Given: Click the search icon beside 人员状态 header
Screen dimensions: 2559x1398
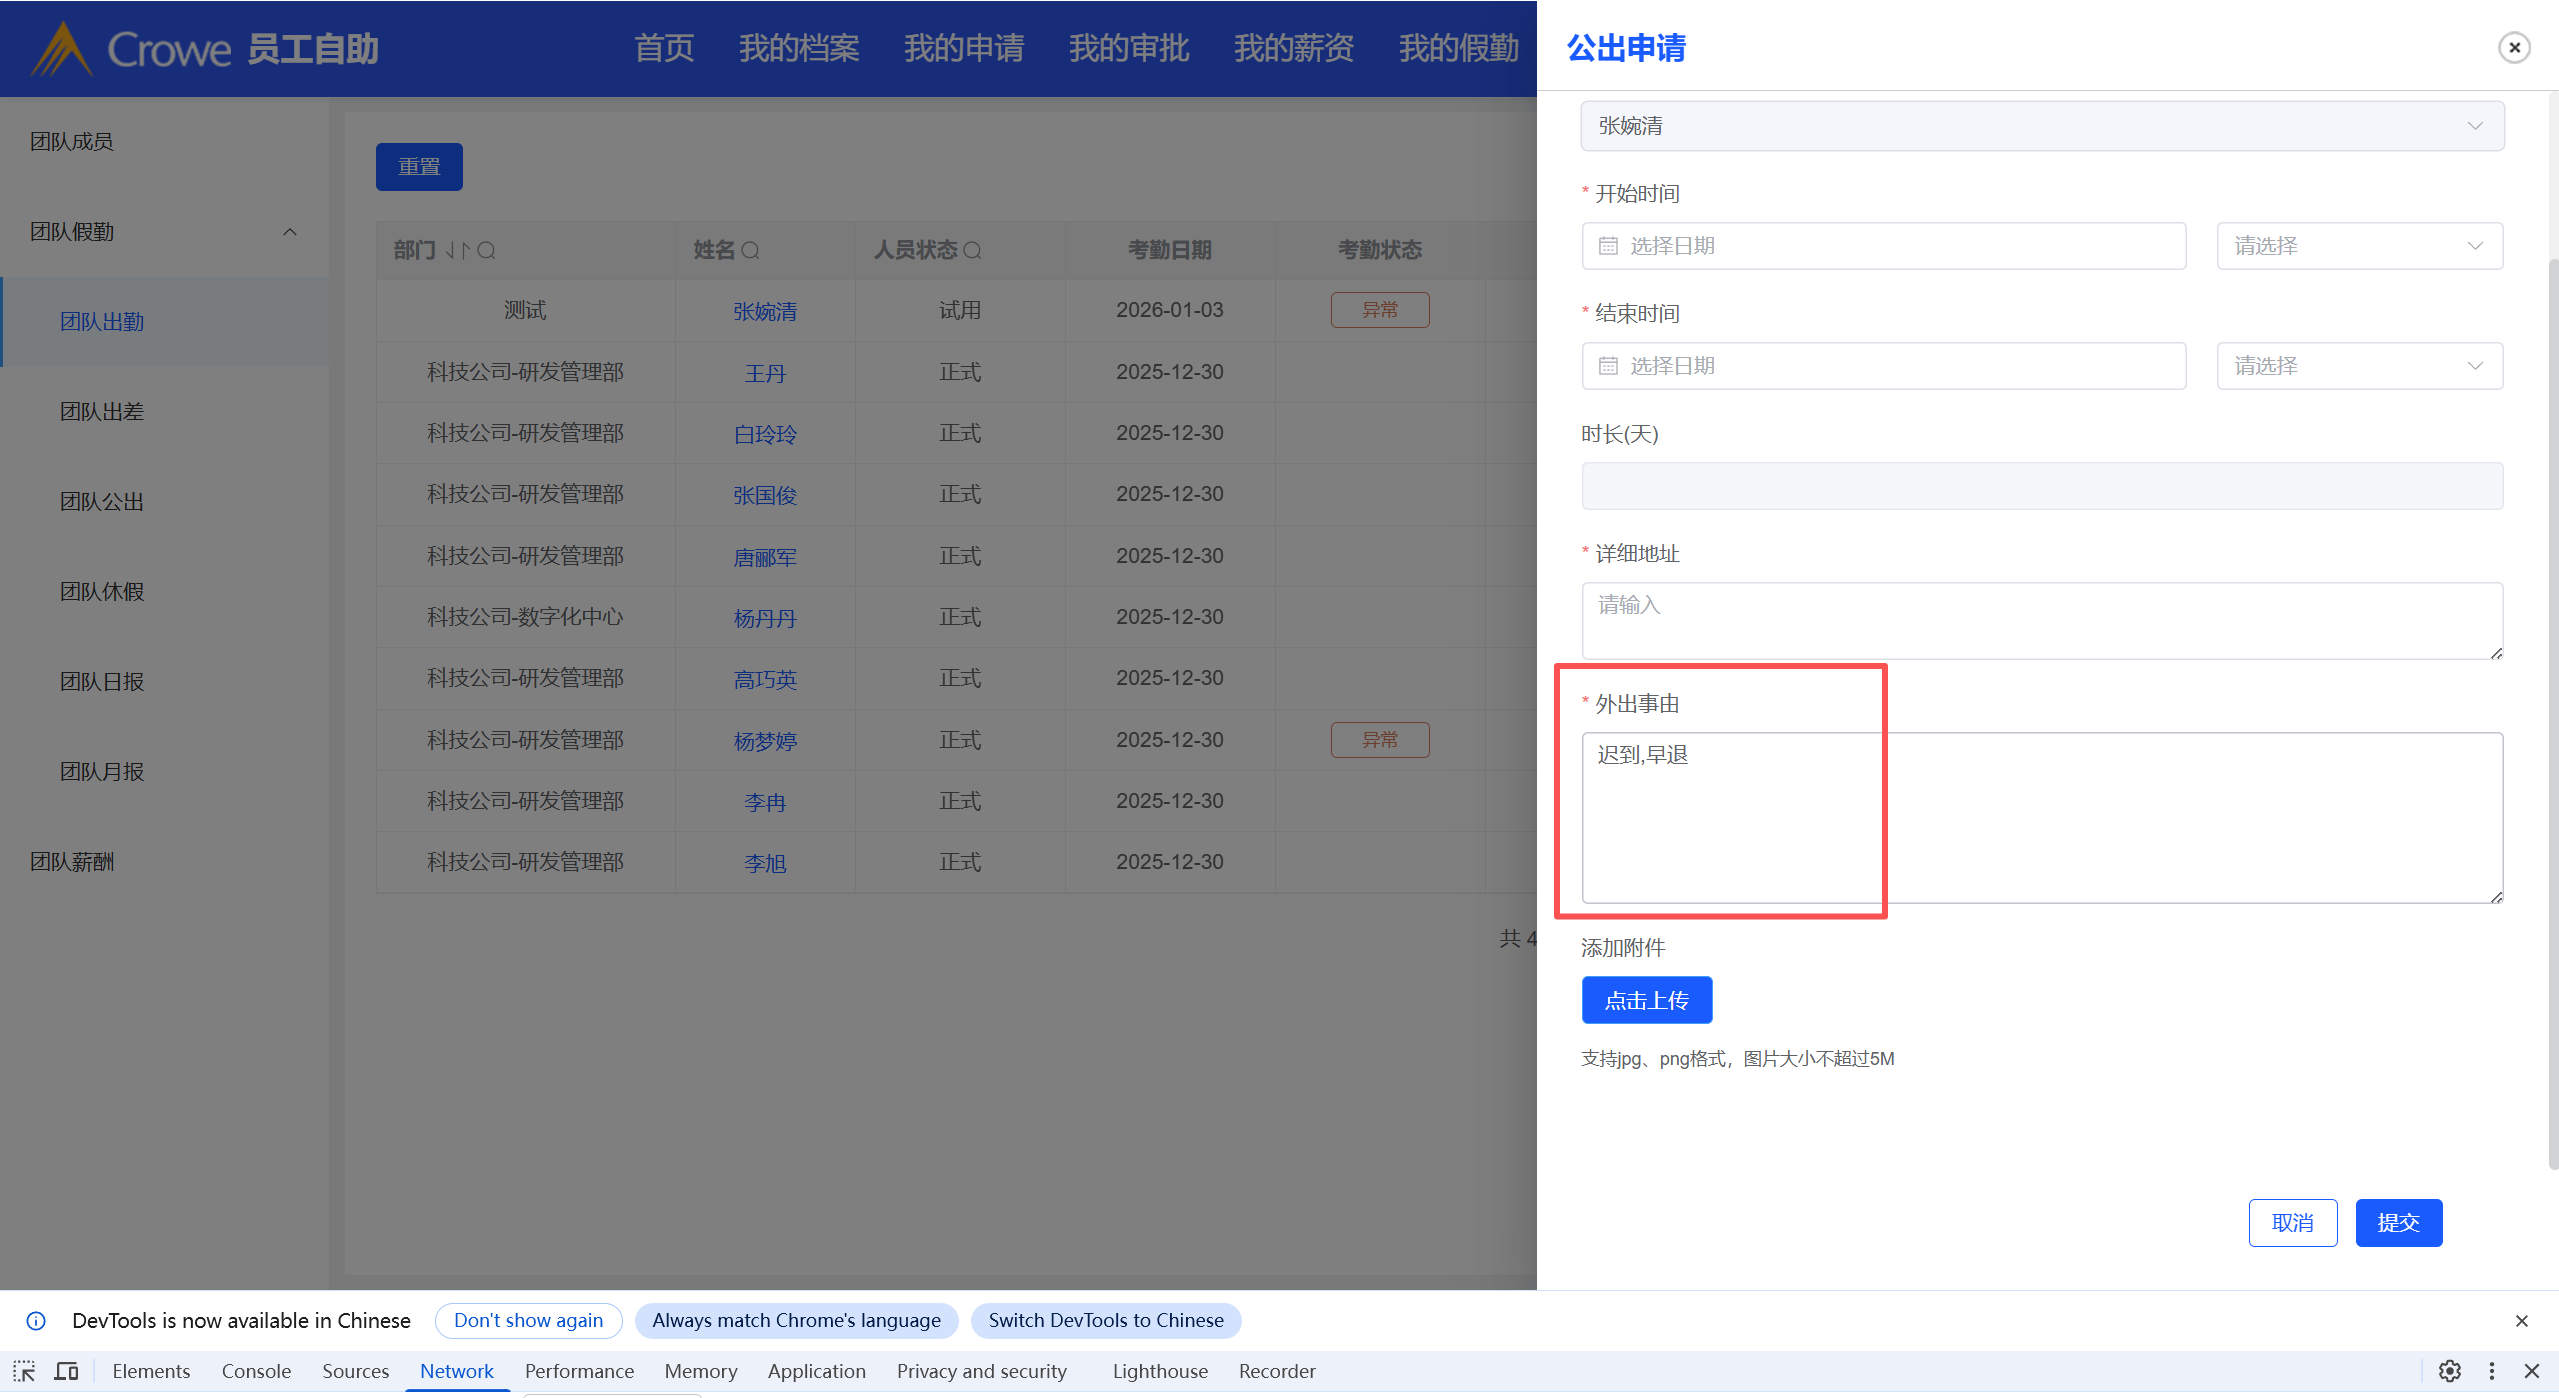Looking at the screenshot, I should click(972, 250).
